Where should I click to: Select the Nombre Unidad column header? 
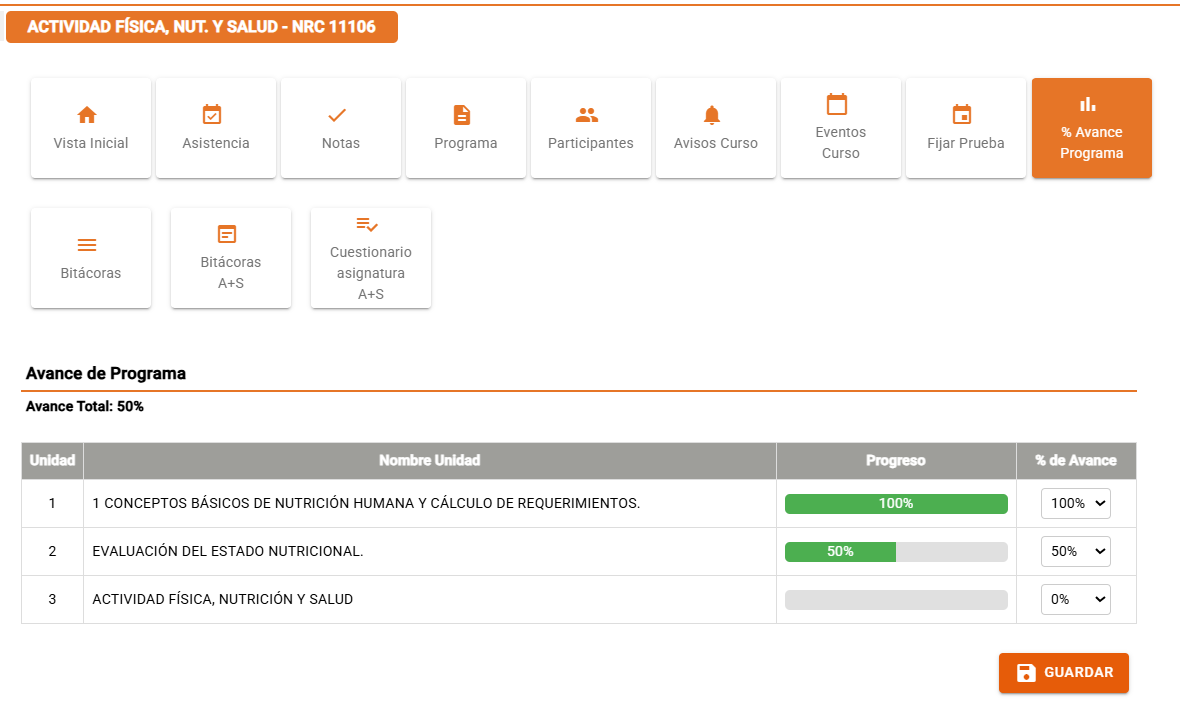tap(430, 461)
